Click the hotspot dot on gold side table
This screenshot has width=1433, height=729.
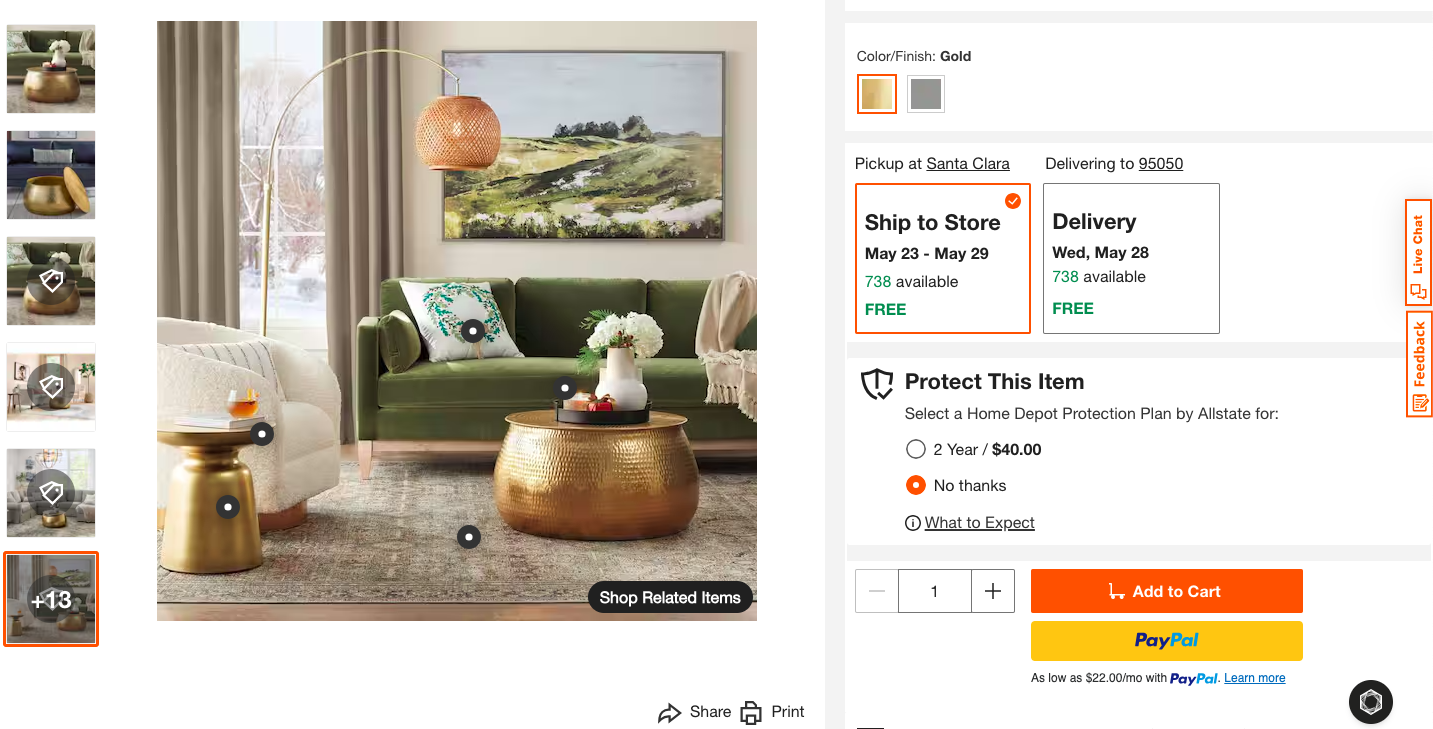pos(228,507)
